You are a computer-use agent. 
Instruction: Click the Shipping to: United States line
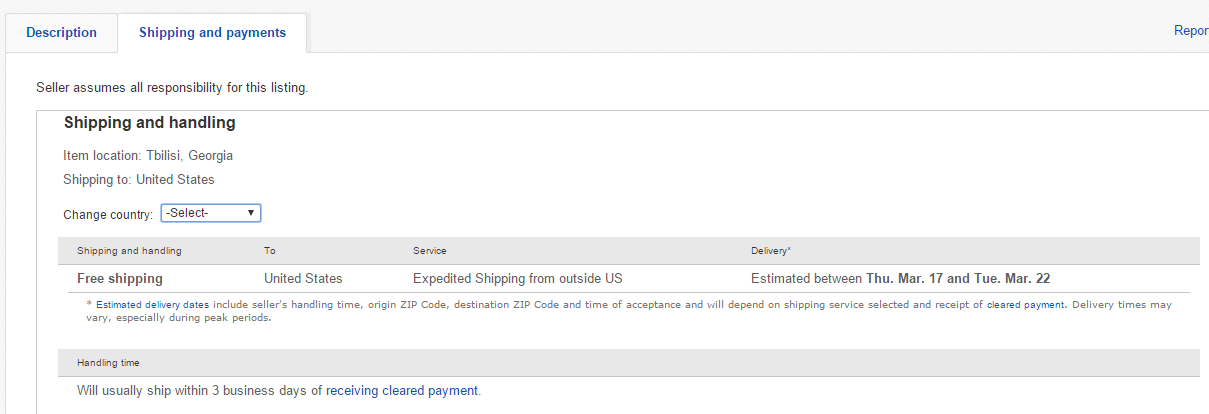pyautogui.click(x=138, y=180)
